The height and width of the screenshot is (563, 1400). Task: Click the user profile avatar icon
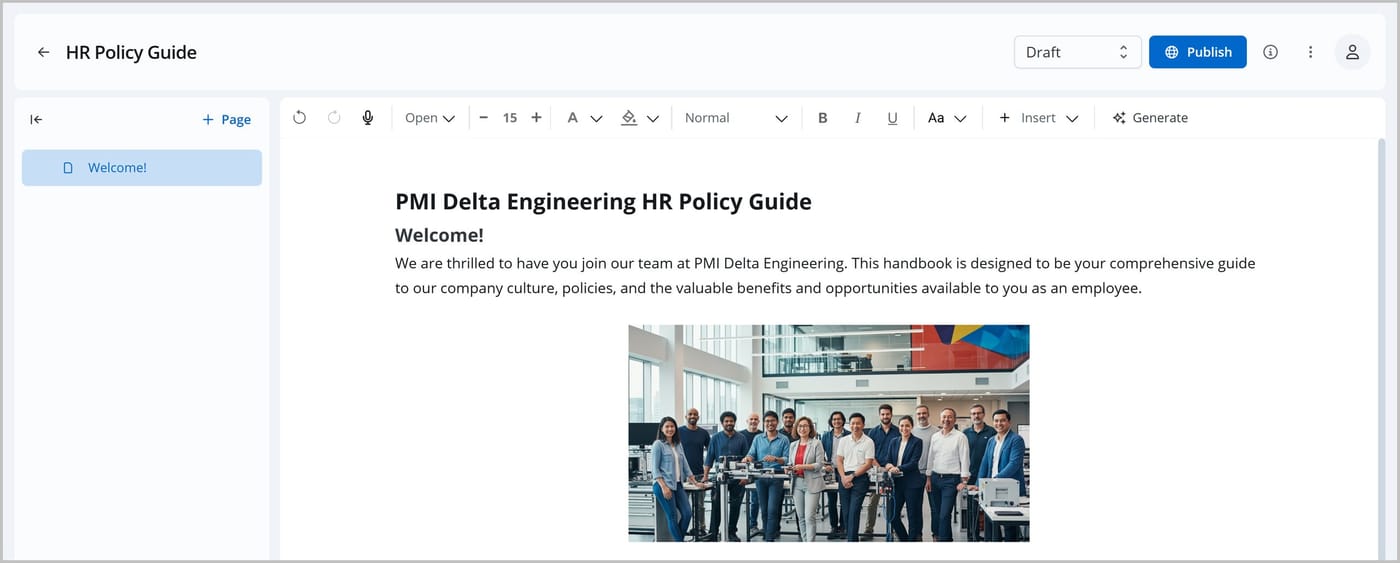click(1352, 52)
